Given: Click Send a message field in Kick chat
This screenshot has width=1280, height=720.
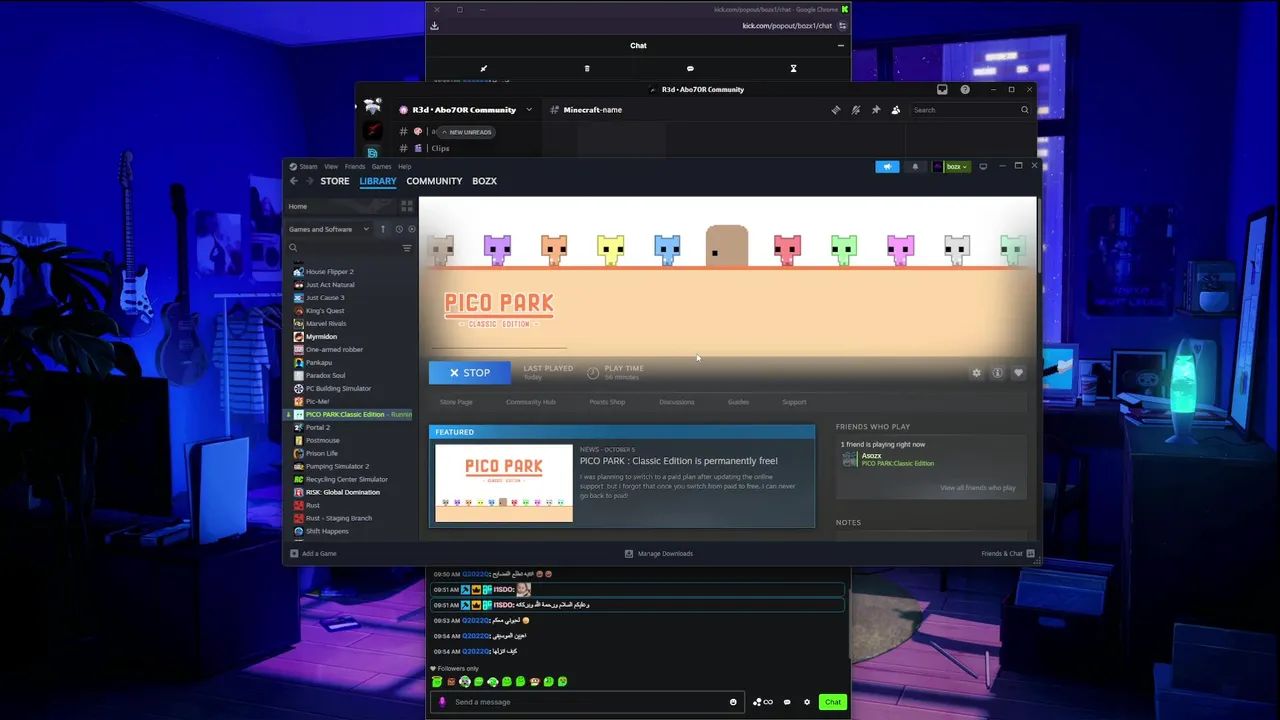Looking at the screenshot, I should click(x=590, y=702).
